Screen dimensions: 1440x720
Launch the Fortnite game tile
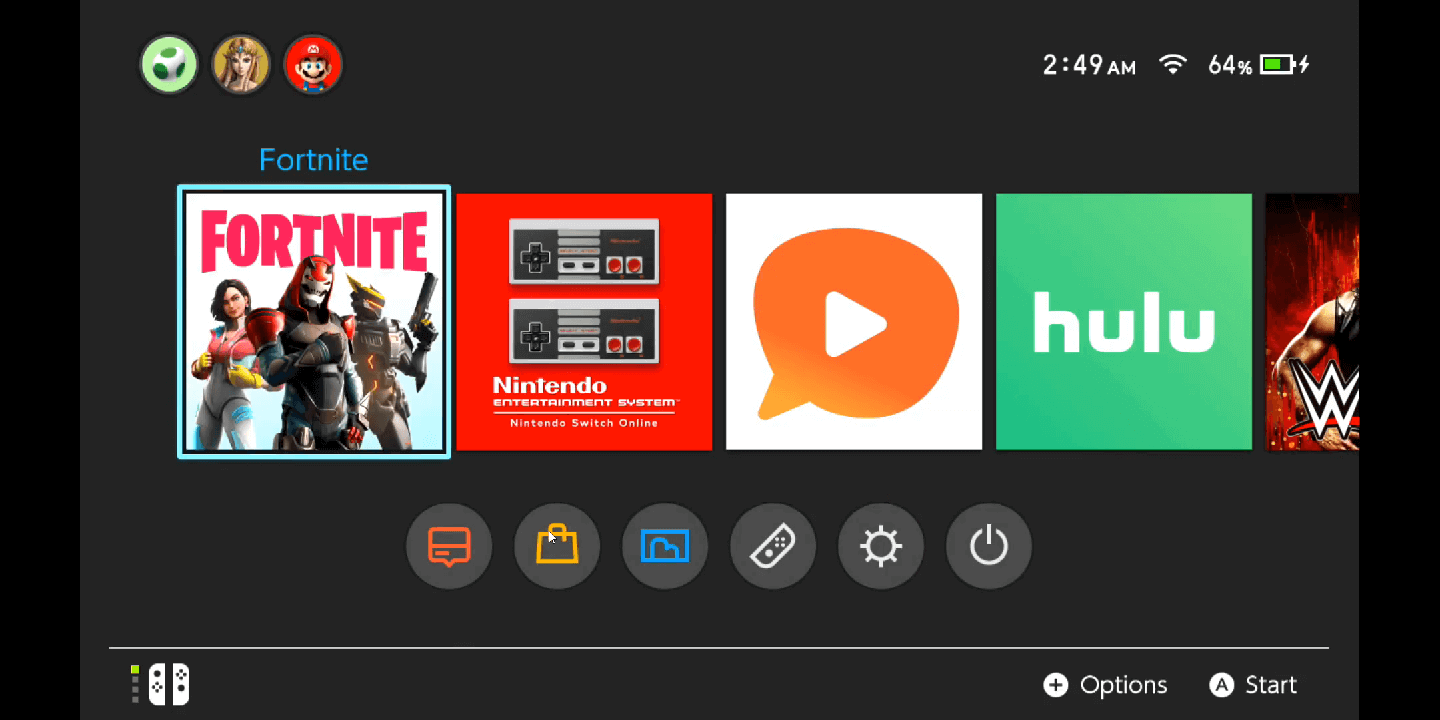pos(314,322)
